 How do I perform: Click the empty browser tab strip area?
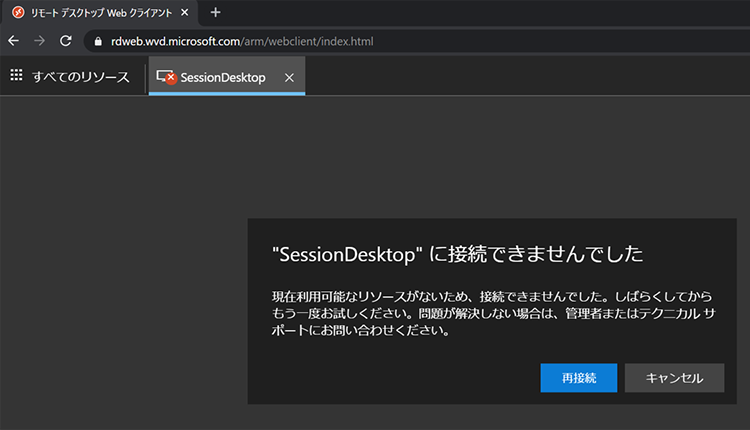480,13
